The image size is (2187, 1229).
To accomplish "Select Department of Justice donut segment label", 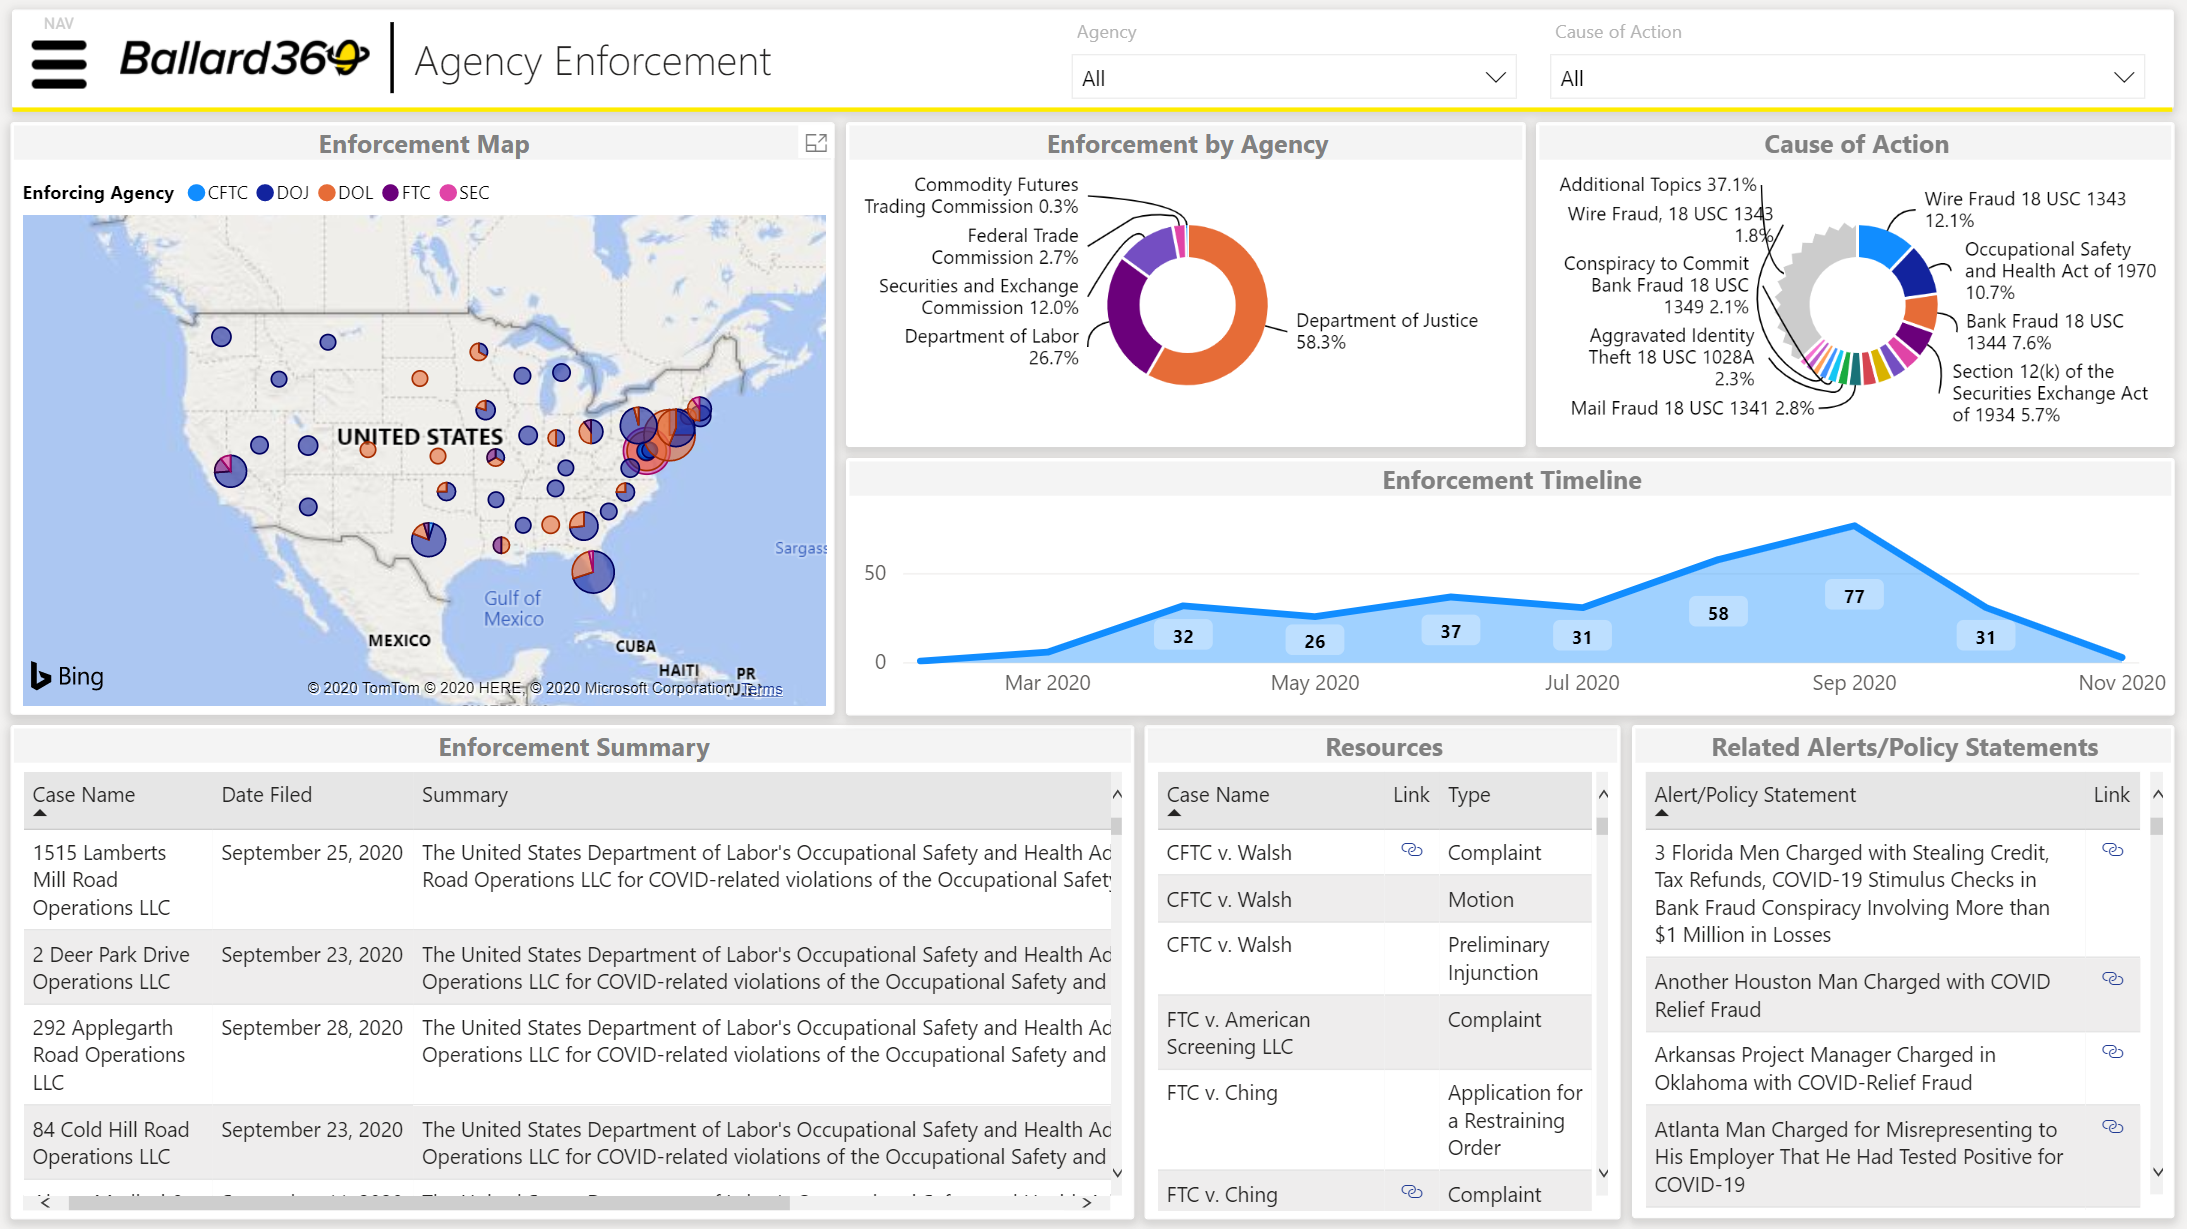I will tap(1387, 331).
